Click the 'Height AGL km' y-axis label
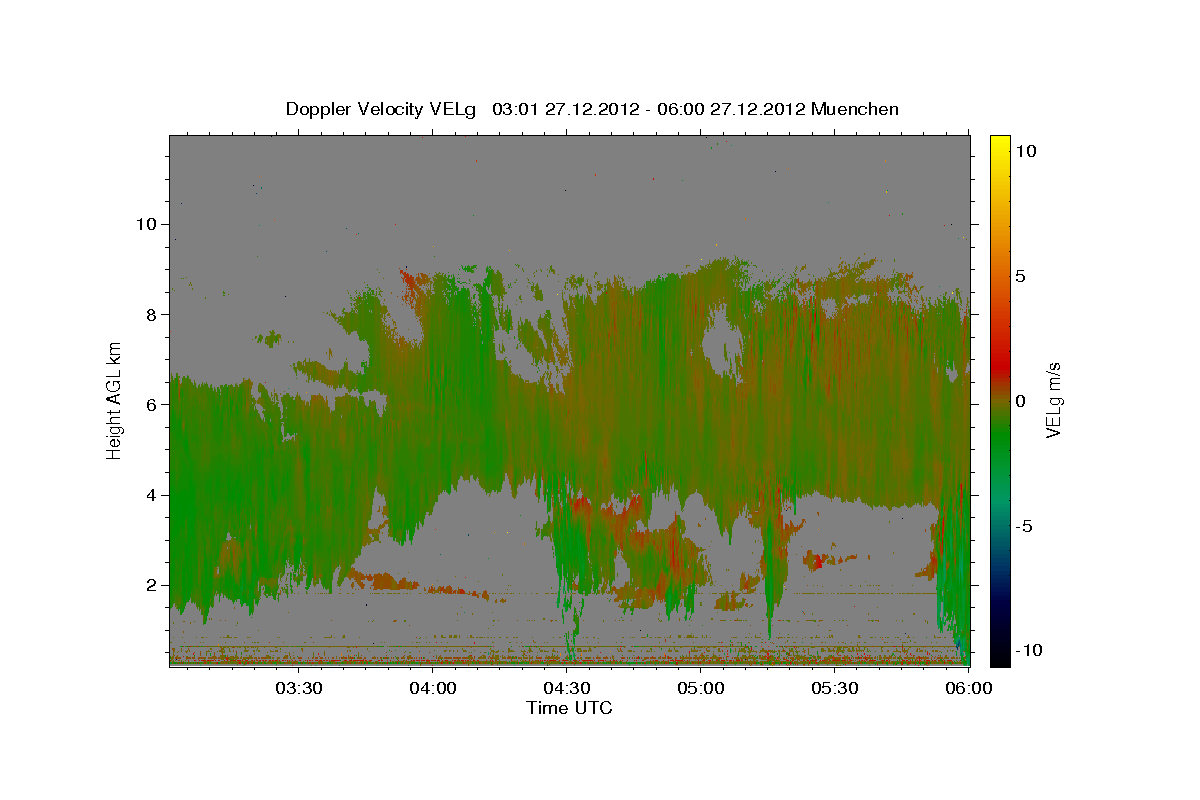The height and width of the screenshot is (800, 1200). tap(114, 399)
